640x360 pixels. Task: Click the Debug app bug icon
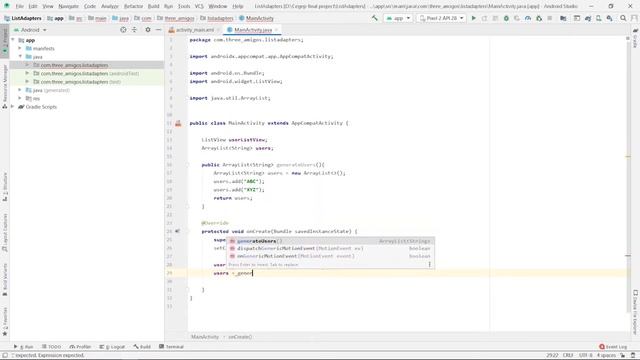(x=506, y=18)
